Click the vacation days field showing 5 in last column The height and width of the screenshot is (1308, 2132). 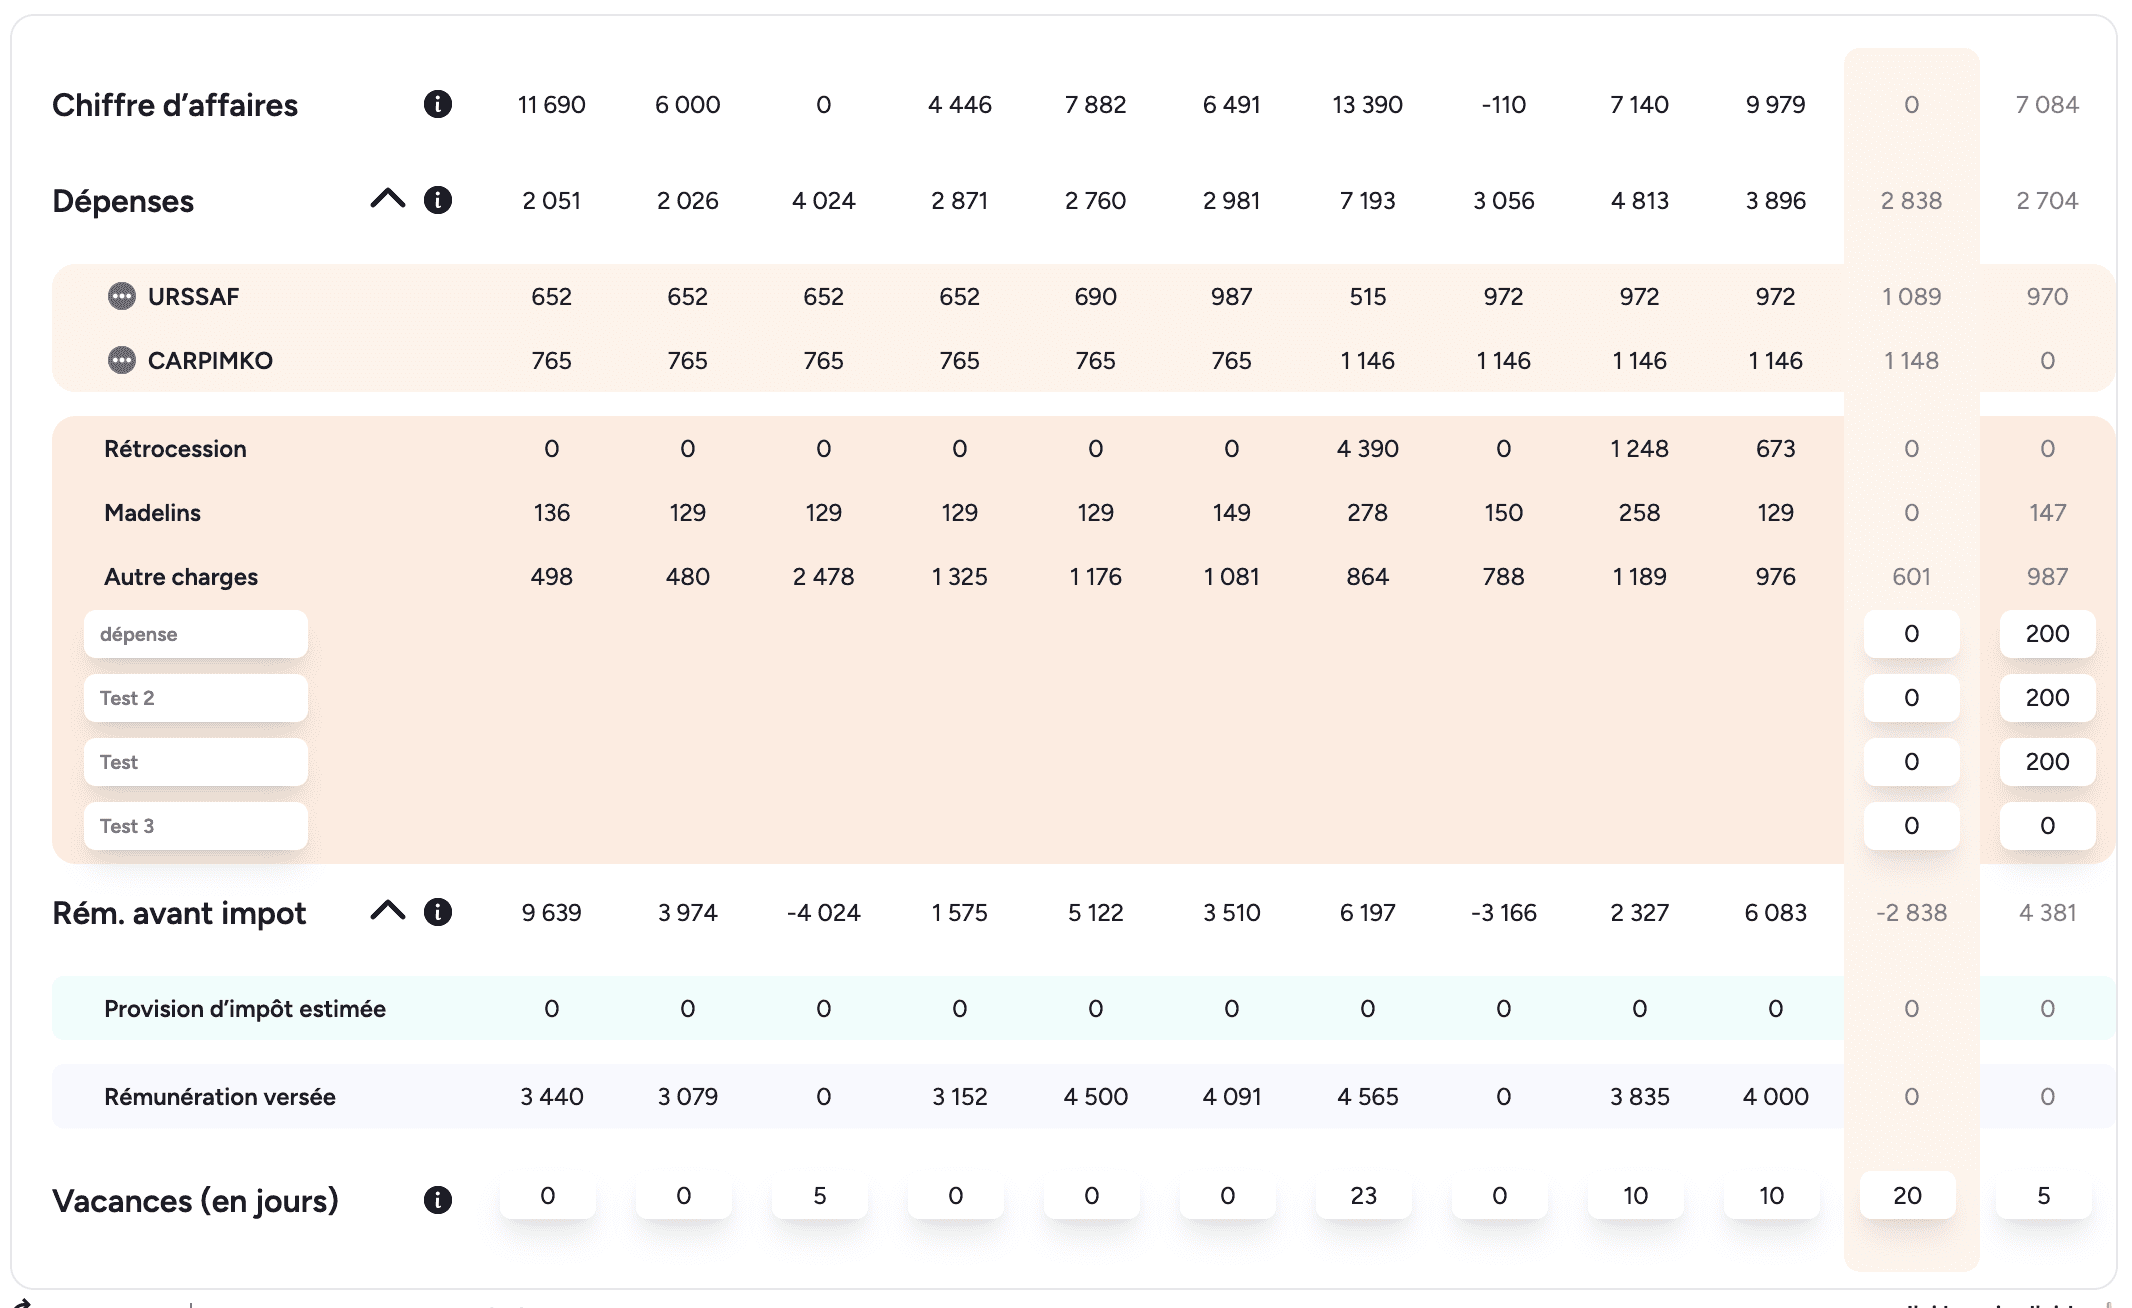coord(2043,1196)
